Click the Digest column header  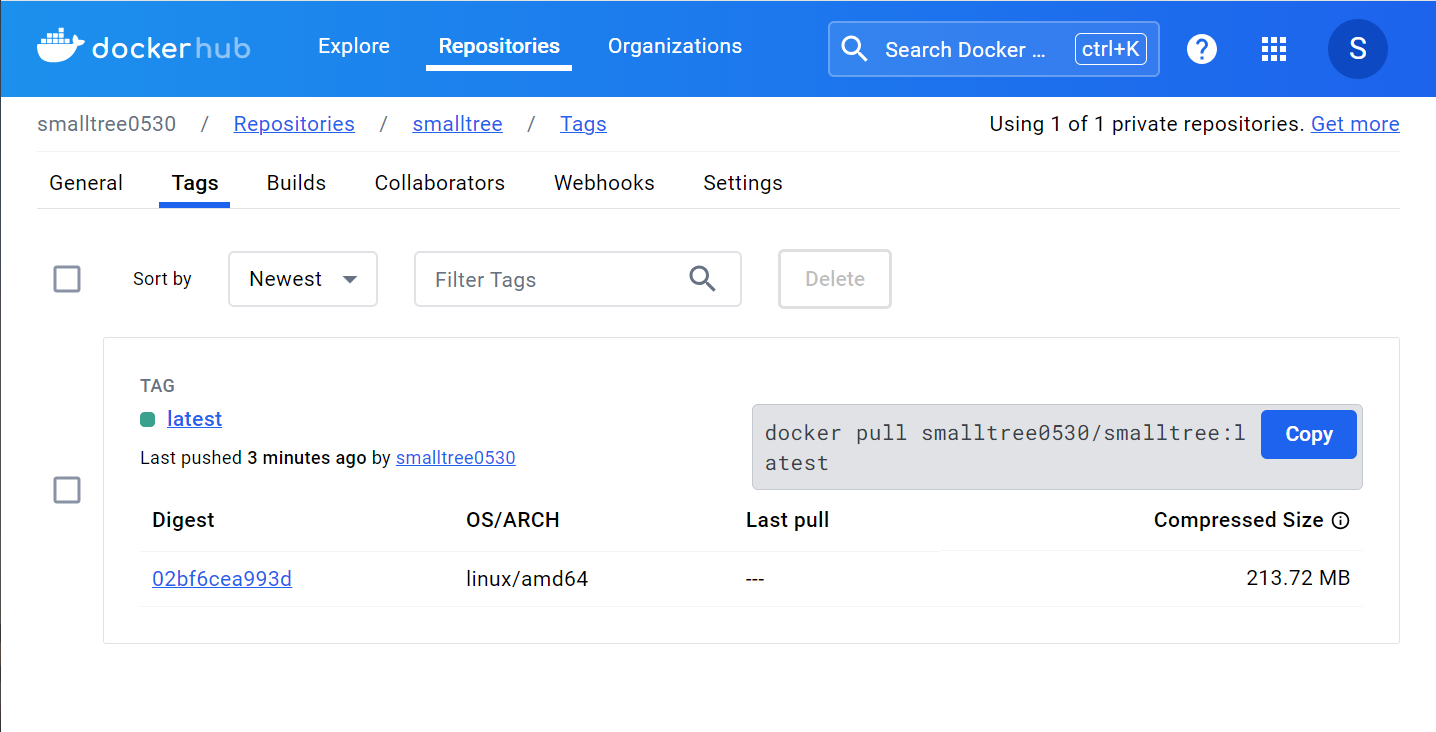click(x=183, y=520)
